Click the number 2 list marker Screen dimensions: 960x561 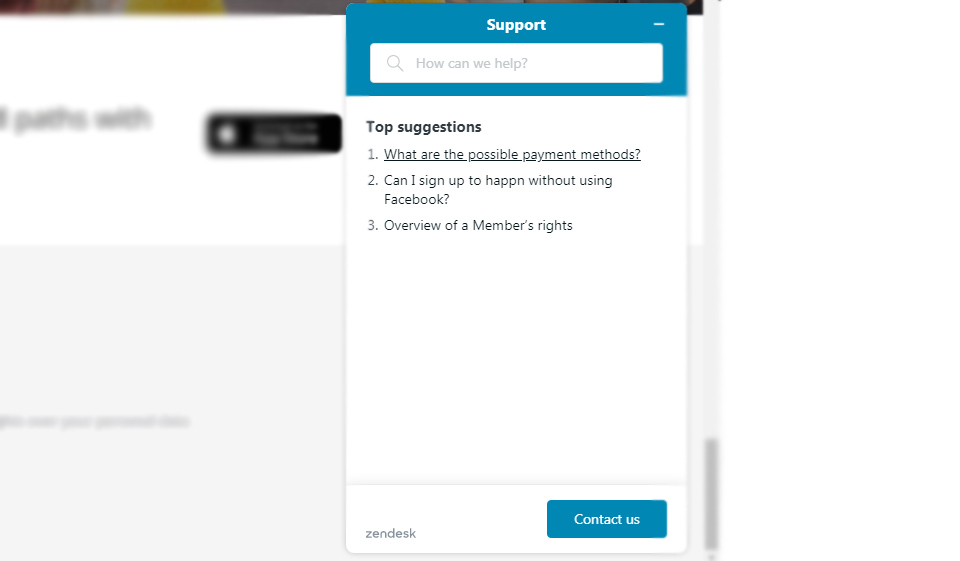(x=372, y=181)
